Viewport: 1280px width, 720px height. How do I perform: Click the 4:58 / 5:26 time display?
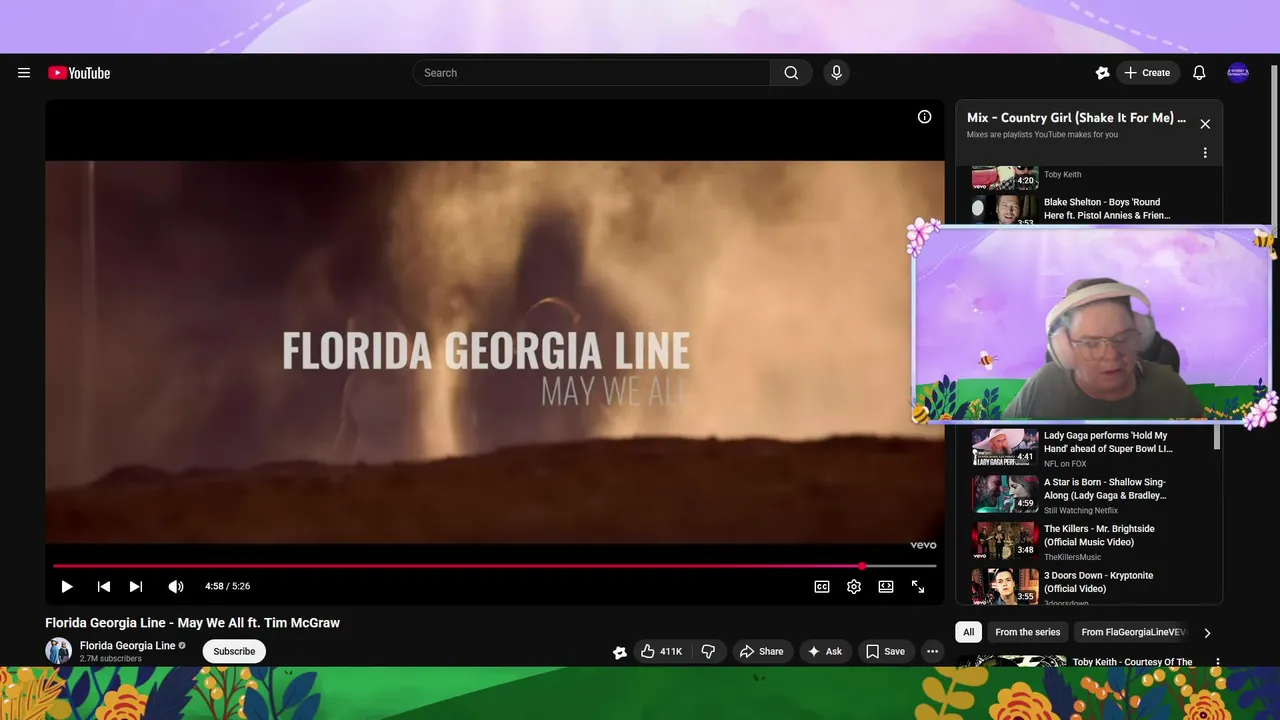pyautogui.click(x=227, y=587)
